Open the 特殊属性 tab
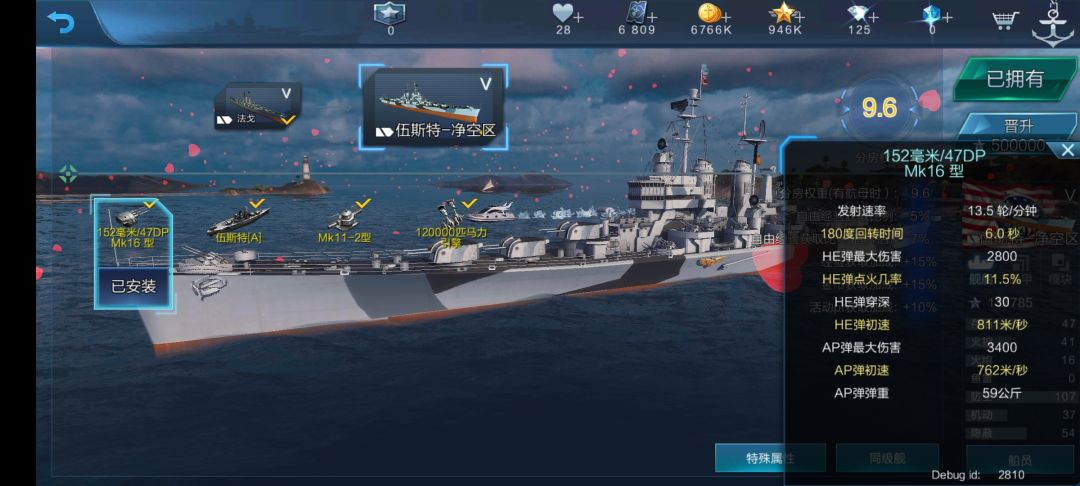Image resolution: width=1080 pixels, height=486 pixels. [770, 458]
